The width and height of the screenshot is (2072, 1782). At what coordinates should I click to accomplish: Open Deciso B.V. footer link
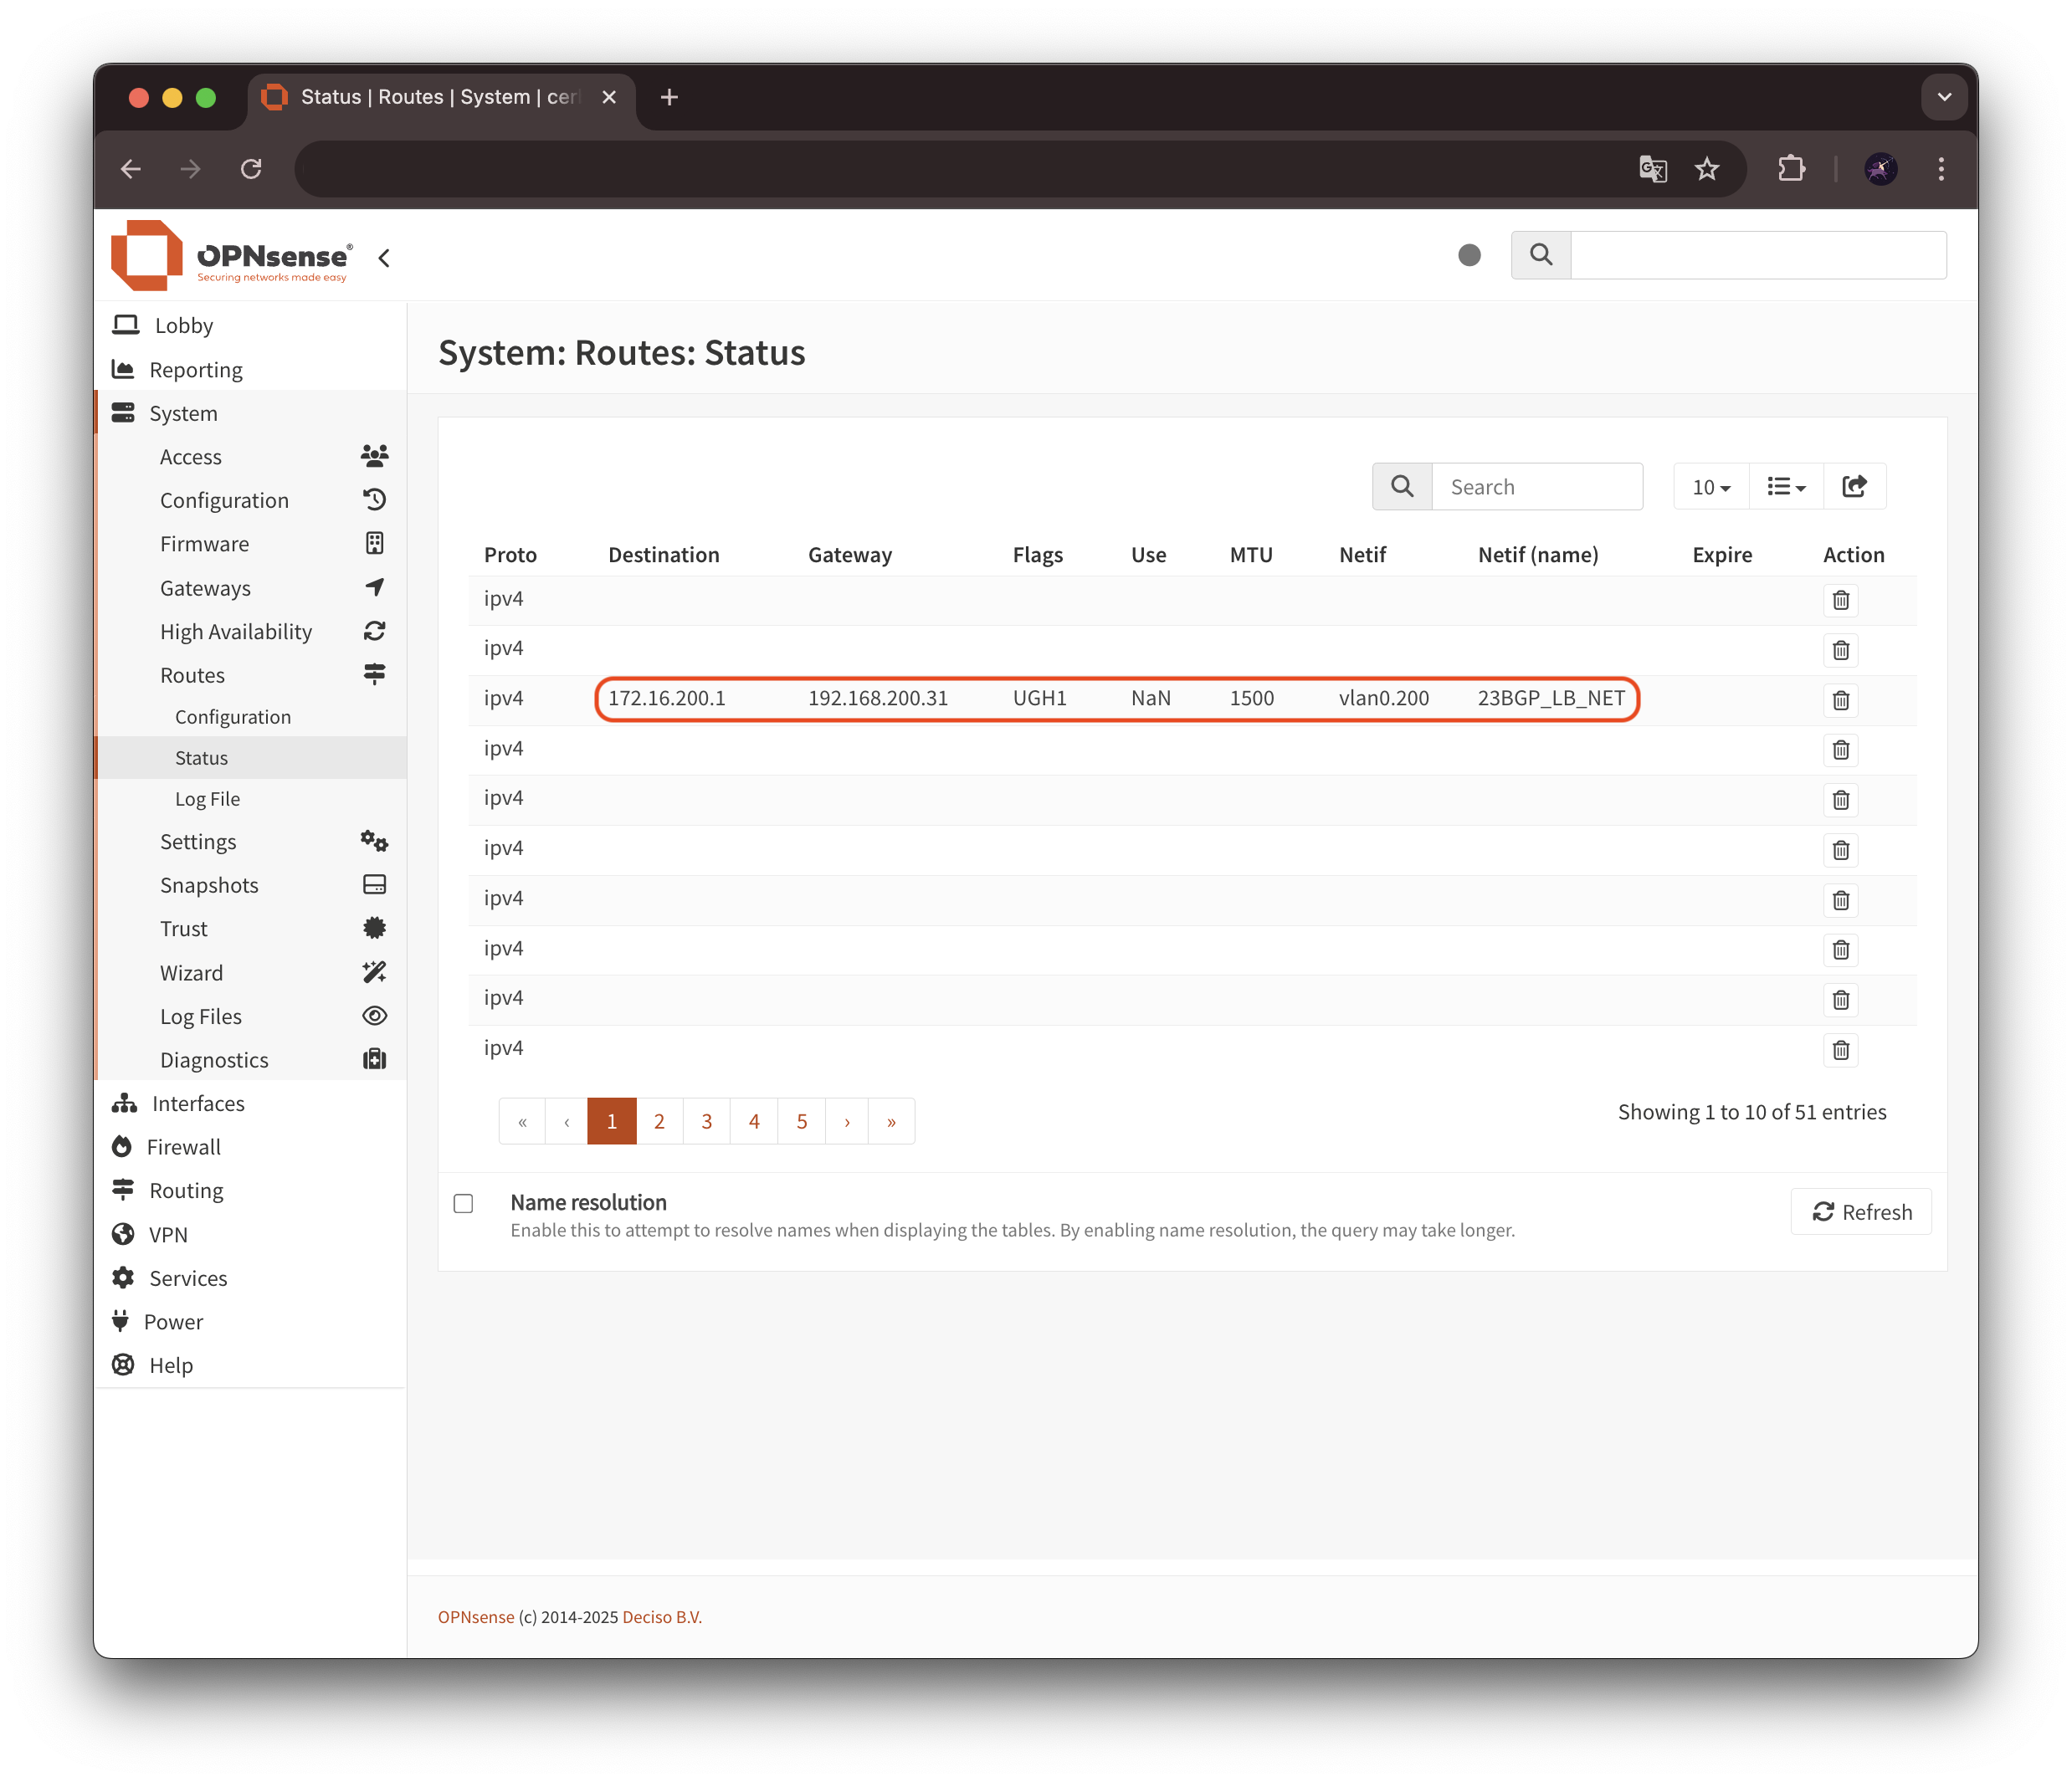[662, 1617]
